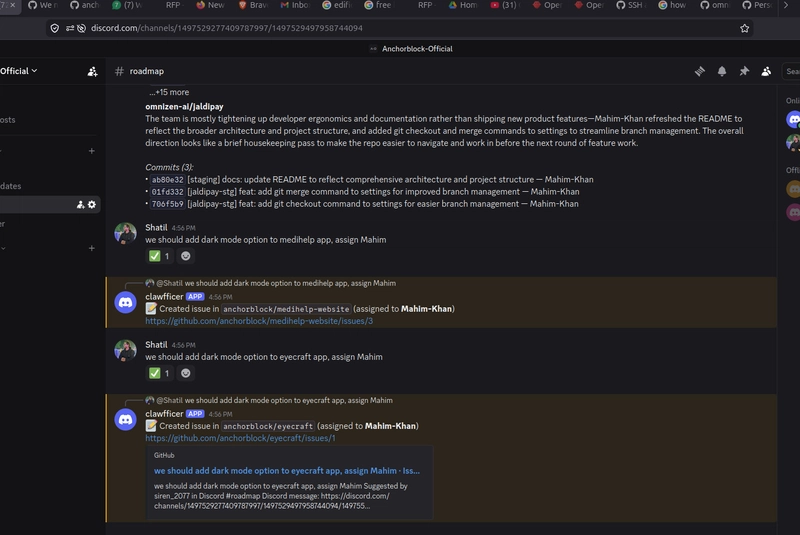Viewport: 800px width, 535px height.
Task: Switch to the 'SSH' GitHub tab
Action: 631,5
